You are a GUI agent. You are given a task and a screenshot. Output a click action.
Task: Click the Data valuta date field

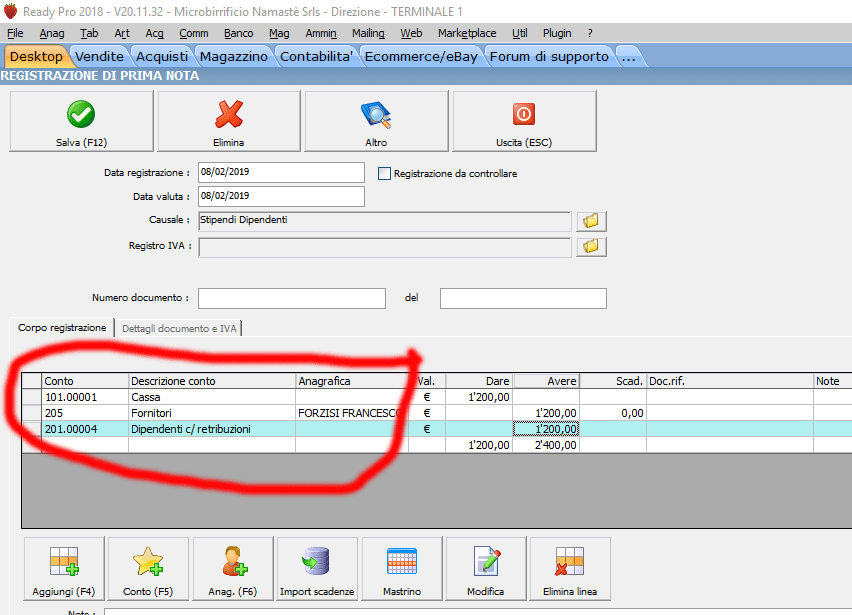tap(281, 196)
